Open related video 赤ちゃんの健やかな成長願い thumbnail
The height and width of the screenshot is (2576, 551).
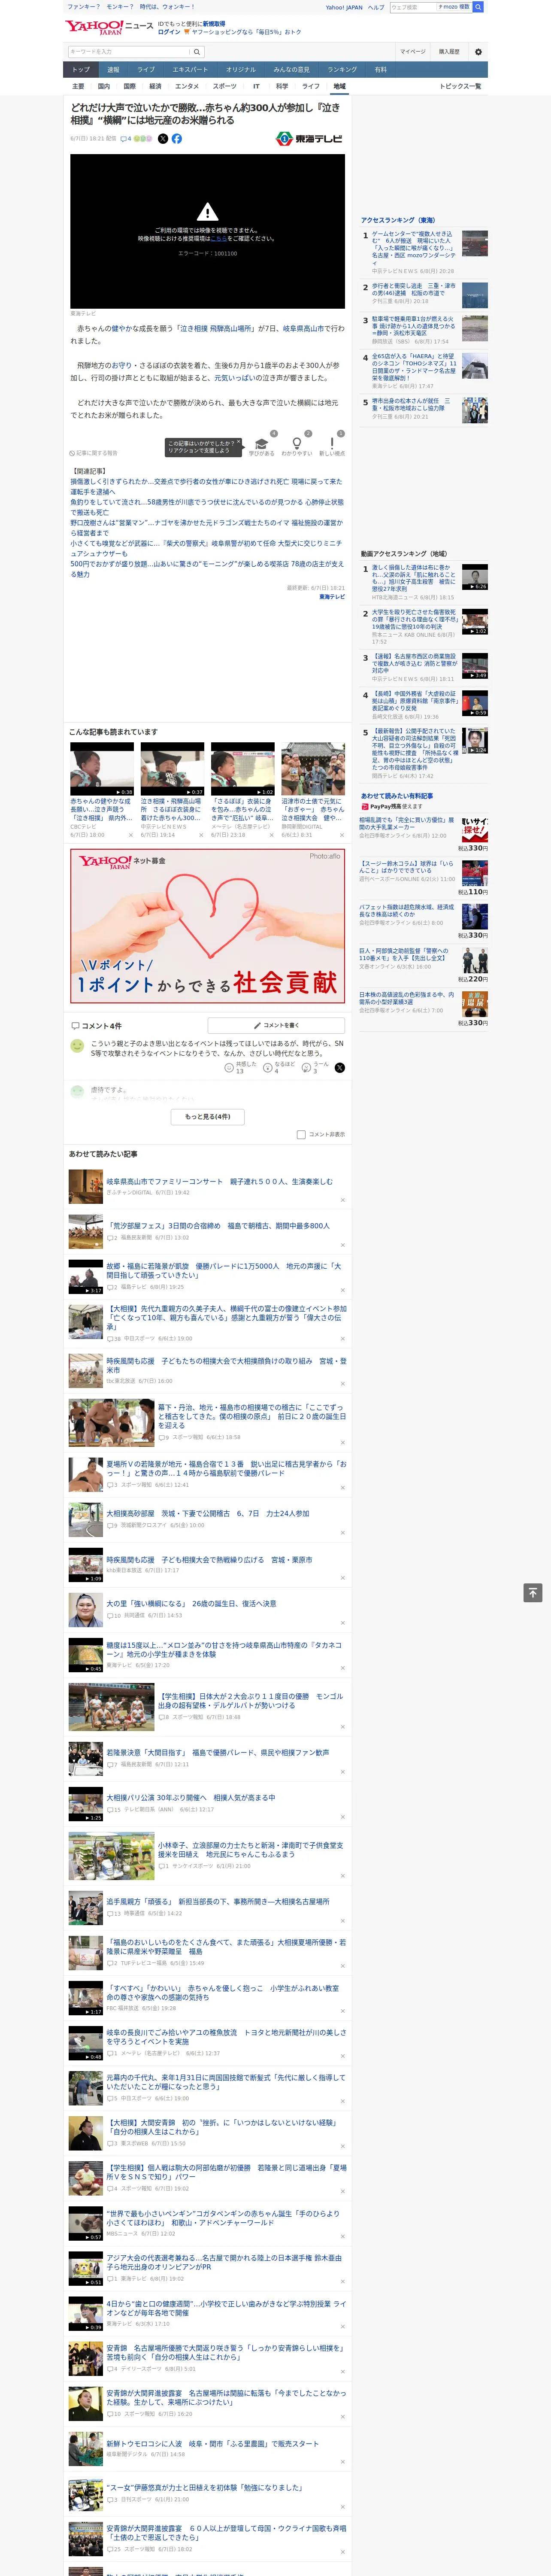(x=102, y=770)
